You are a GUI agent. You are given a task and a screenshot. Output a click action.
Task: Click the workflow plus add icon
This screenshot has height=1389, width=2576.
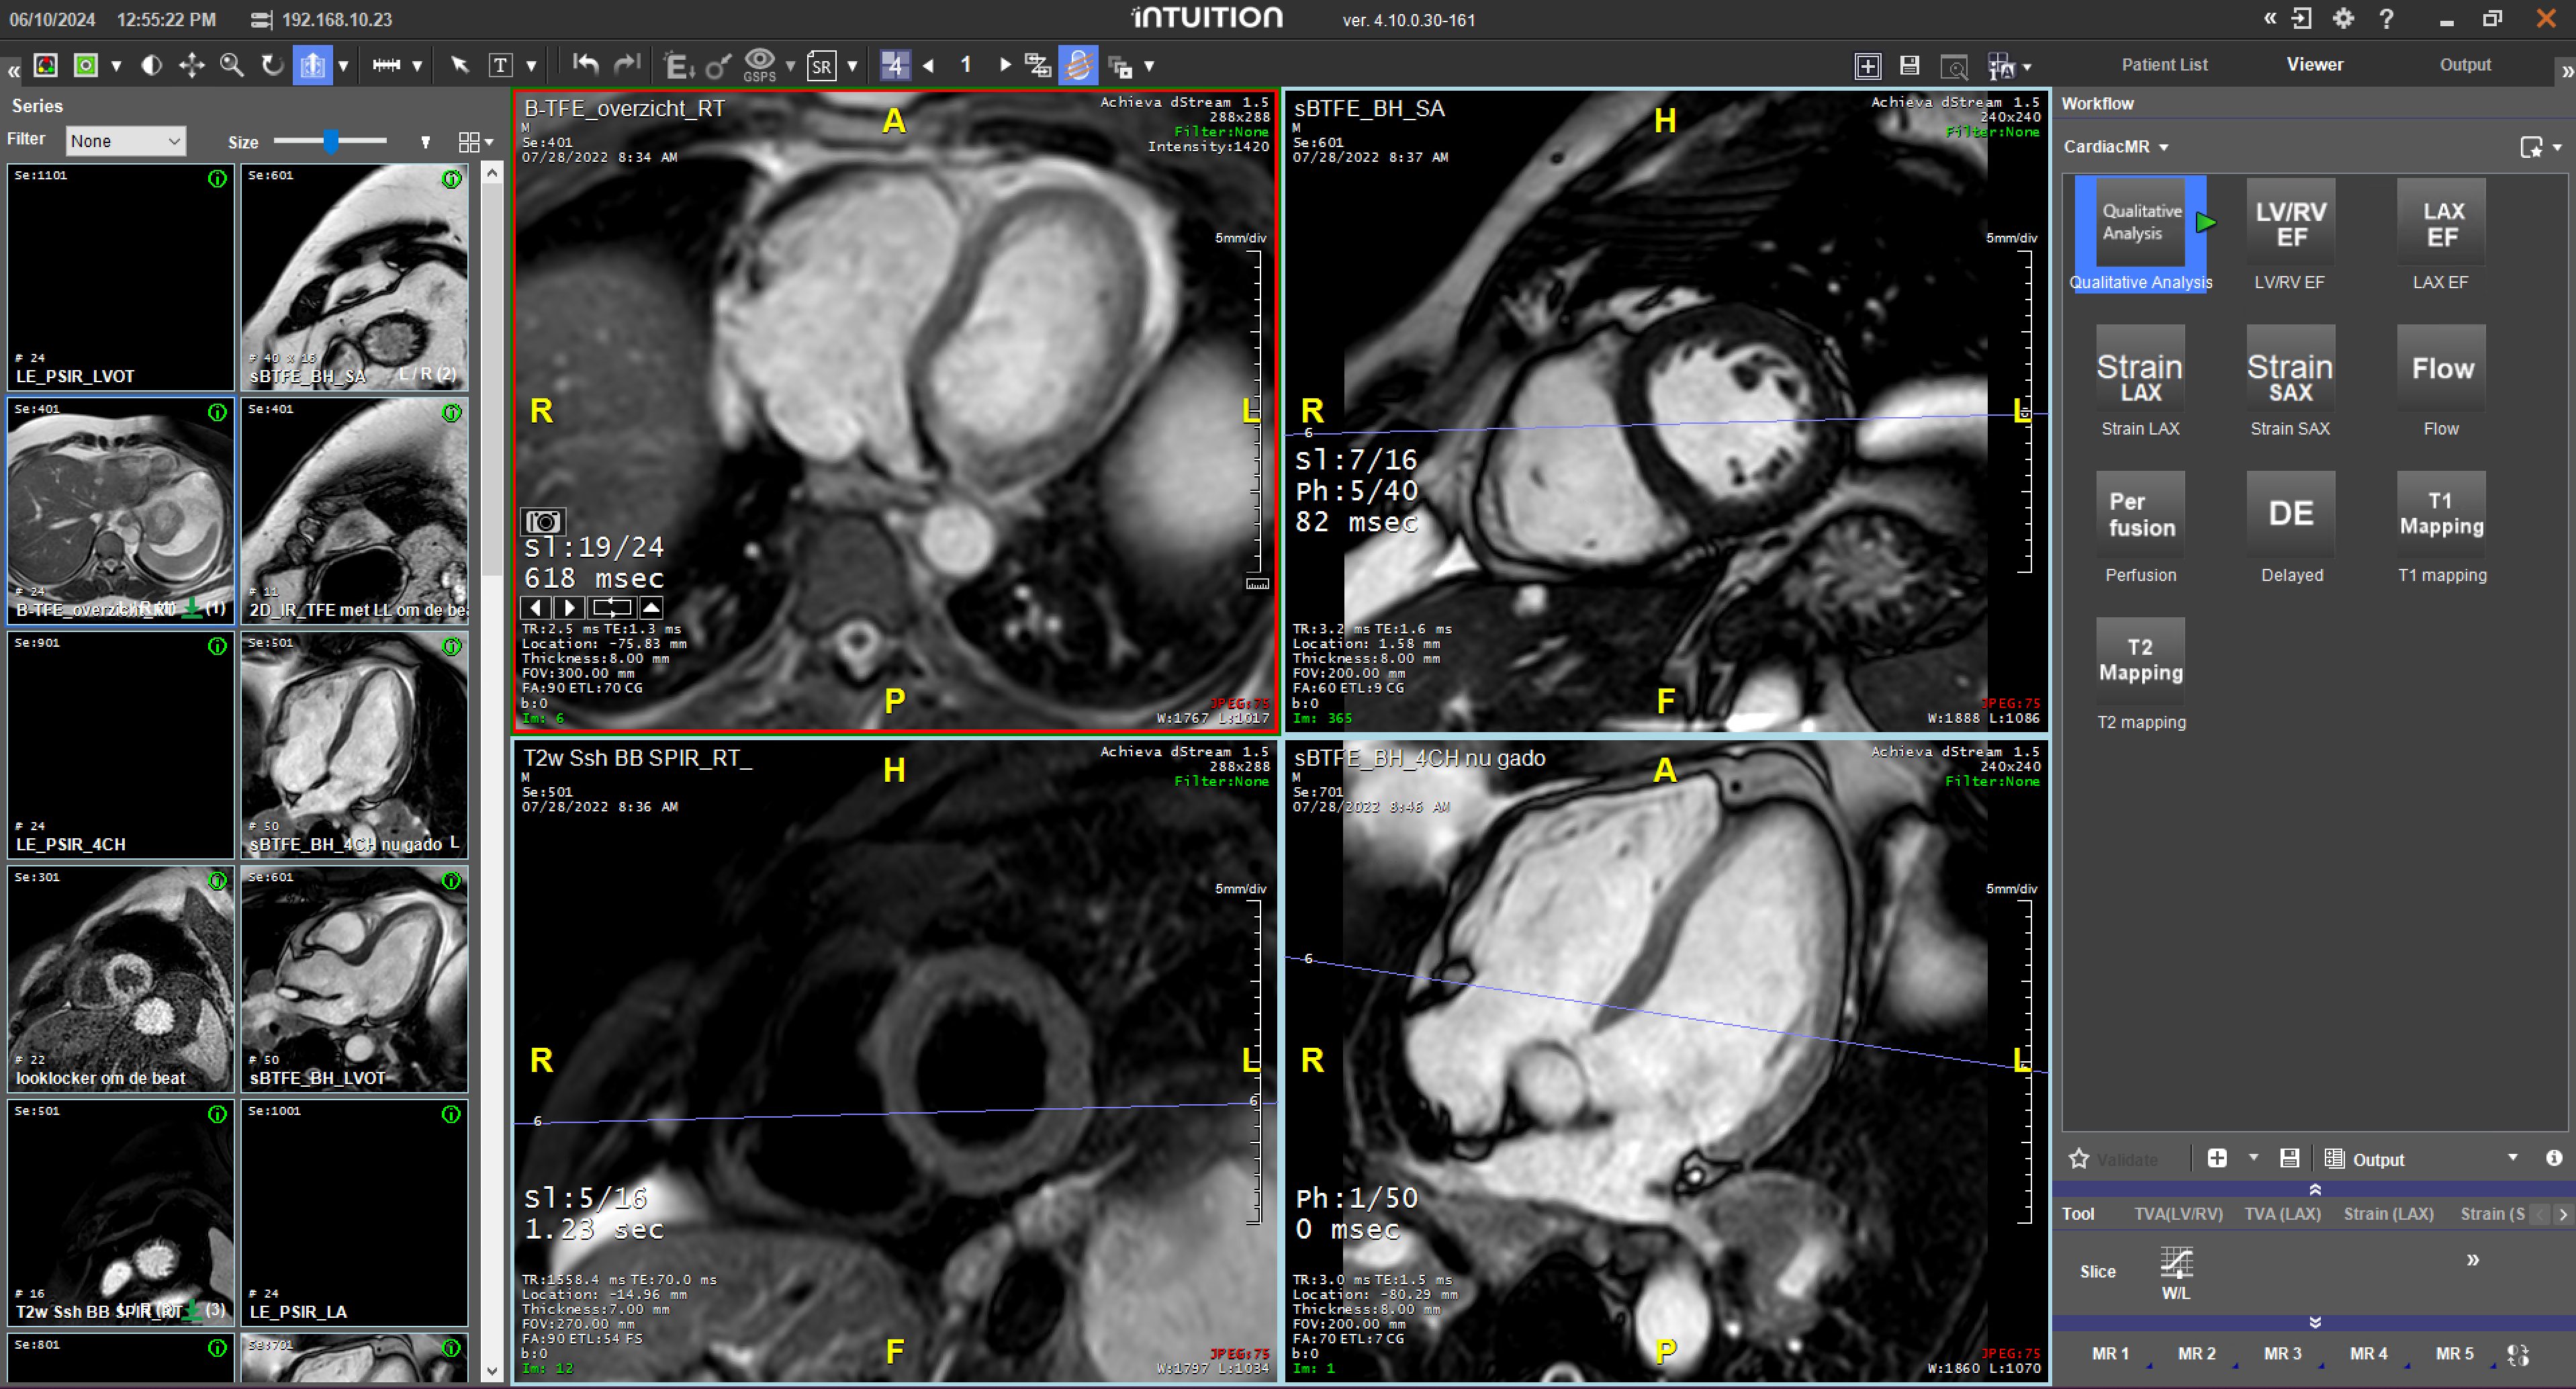[x=2217, y=1158]
